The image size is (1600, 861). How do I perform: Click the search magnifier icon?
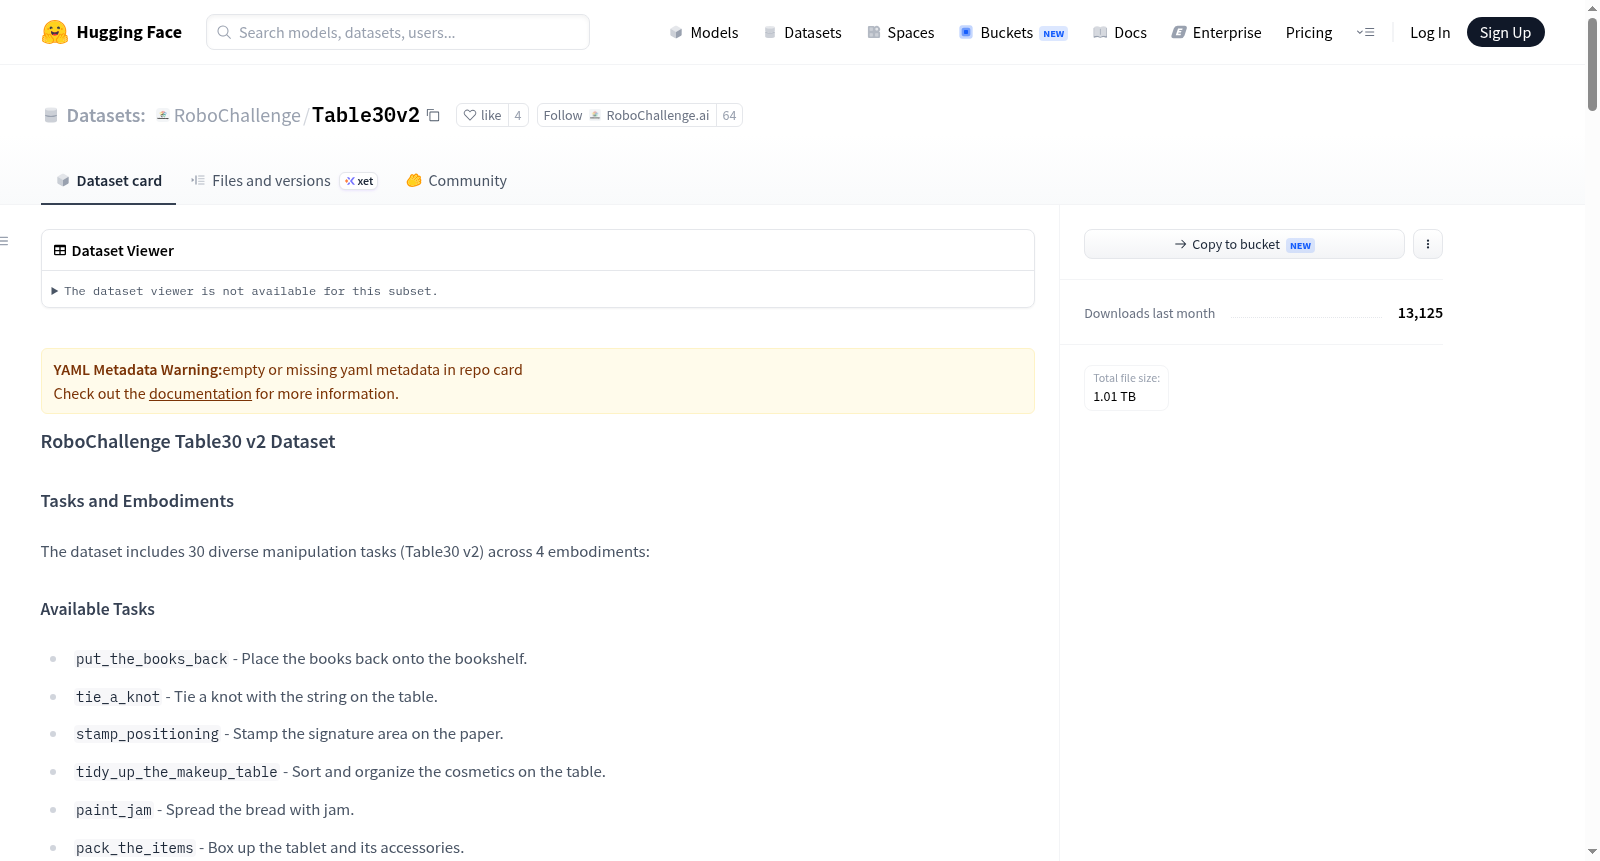(224, 32)
